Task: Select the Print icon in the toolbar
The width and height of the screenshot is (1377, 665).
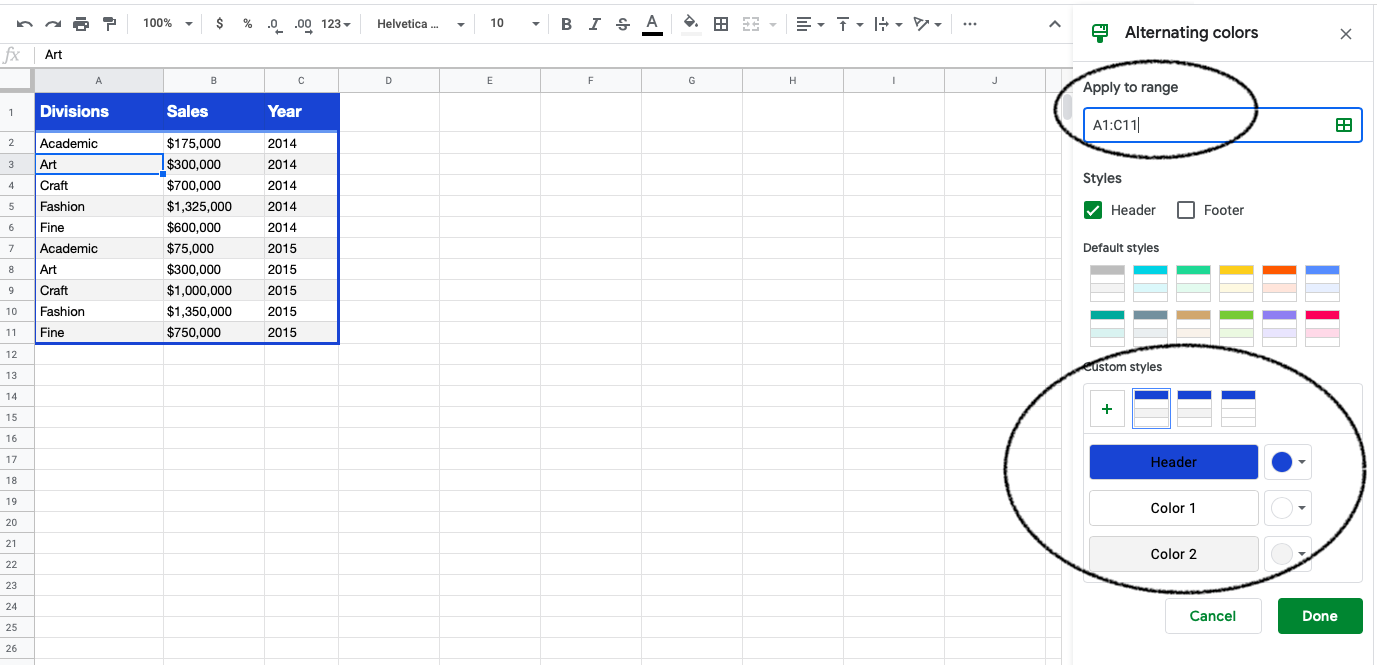Action: click(80, 23)
